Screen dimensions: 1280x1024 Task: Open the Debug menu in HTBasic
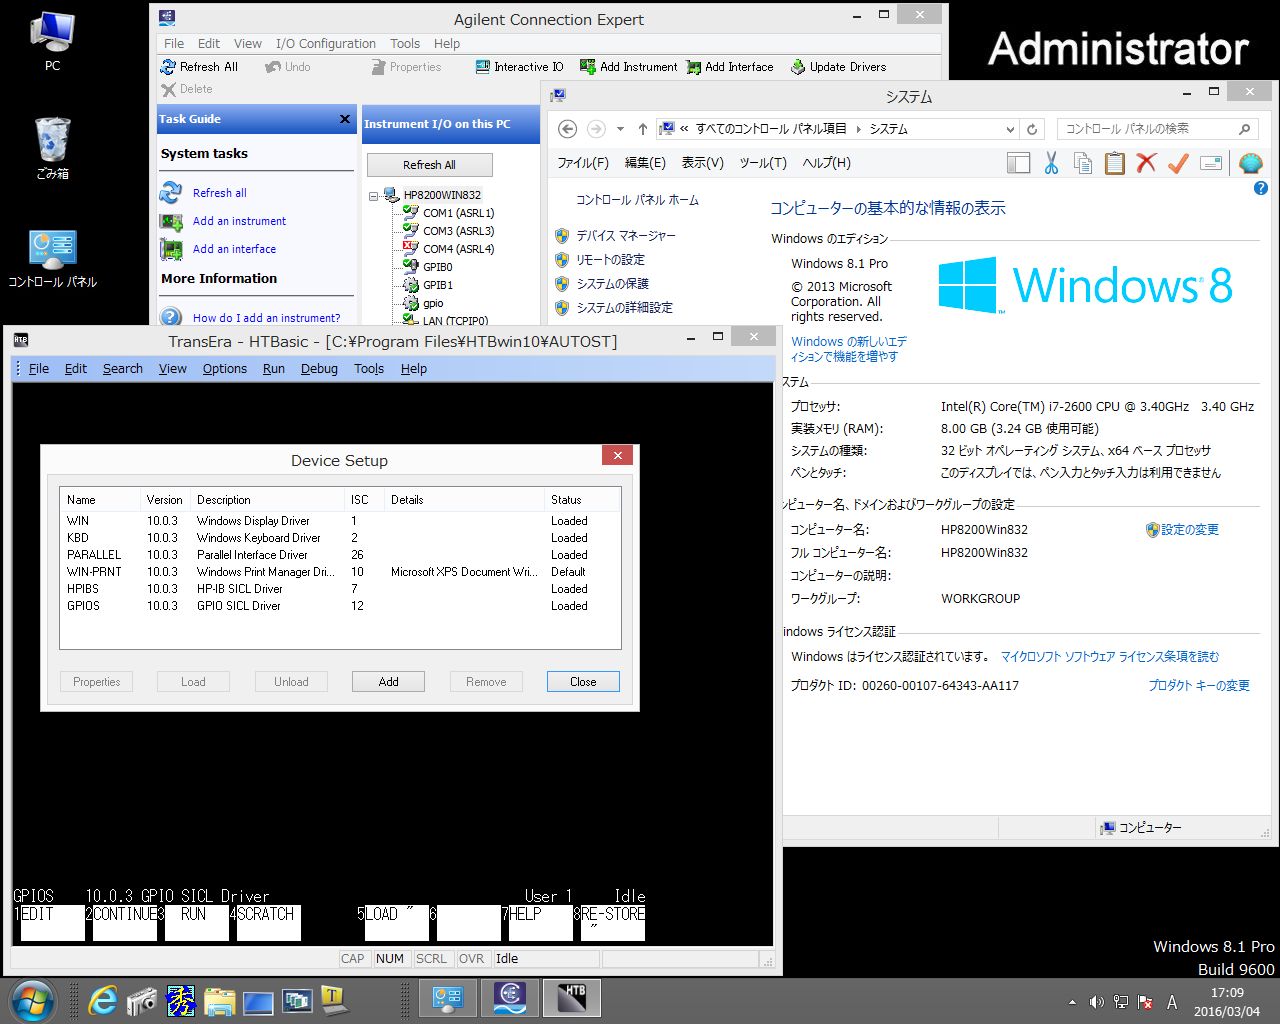click(319, 369)
